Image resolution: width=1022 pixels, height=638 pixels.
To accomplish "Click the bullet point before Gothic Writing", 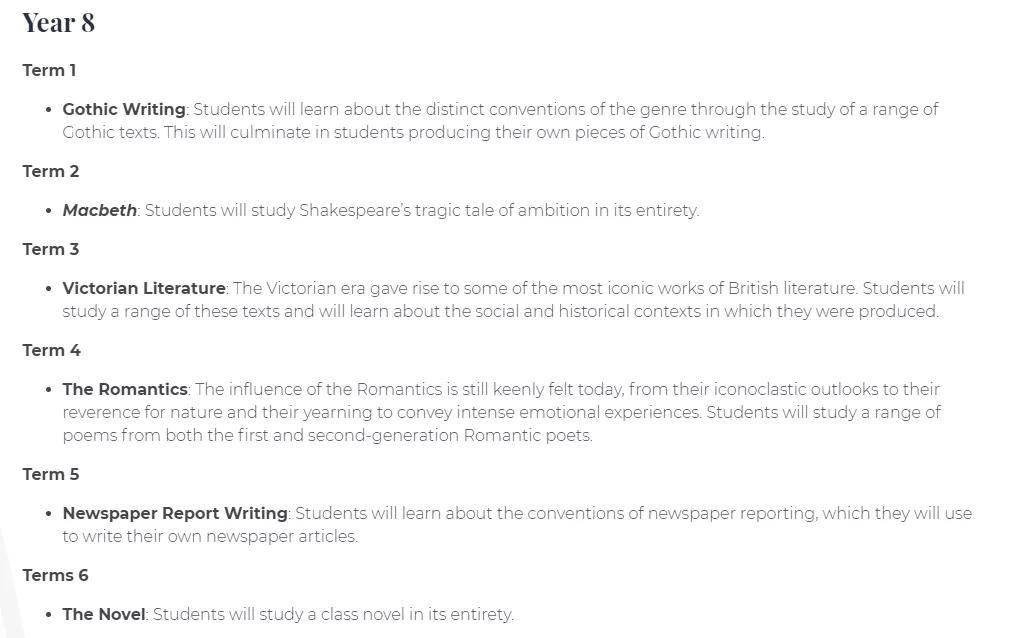I will click(48, 109).
